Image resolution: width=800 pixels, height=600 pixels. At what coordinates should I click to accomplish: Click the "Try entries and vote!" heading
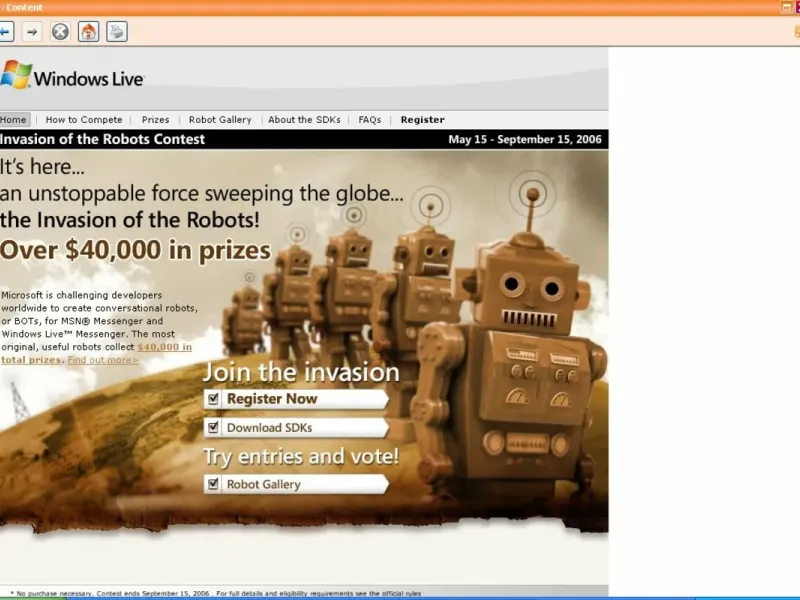coord(301,456)
